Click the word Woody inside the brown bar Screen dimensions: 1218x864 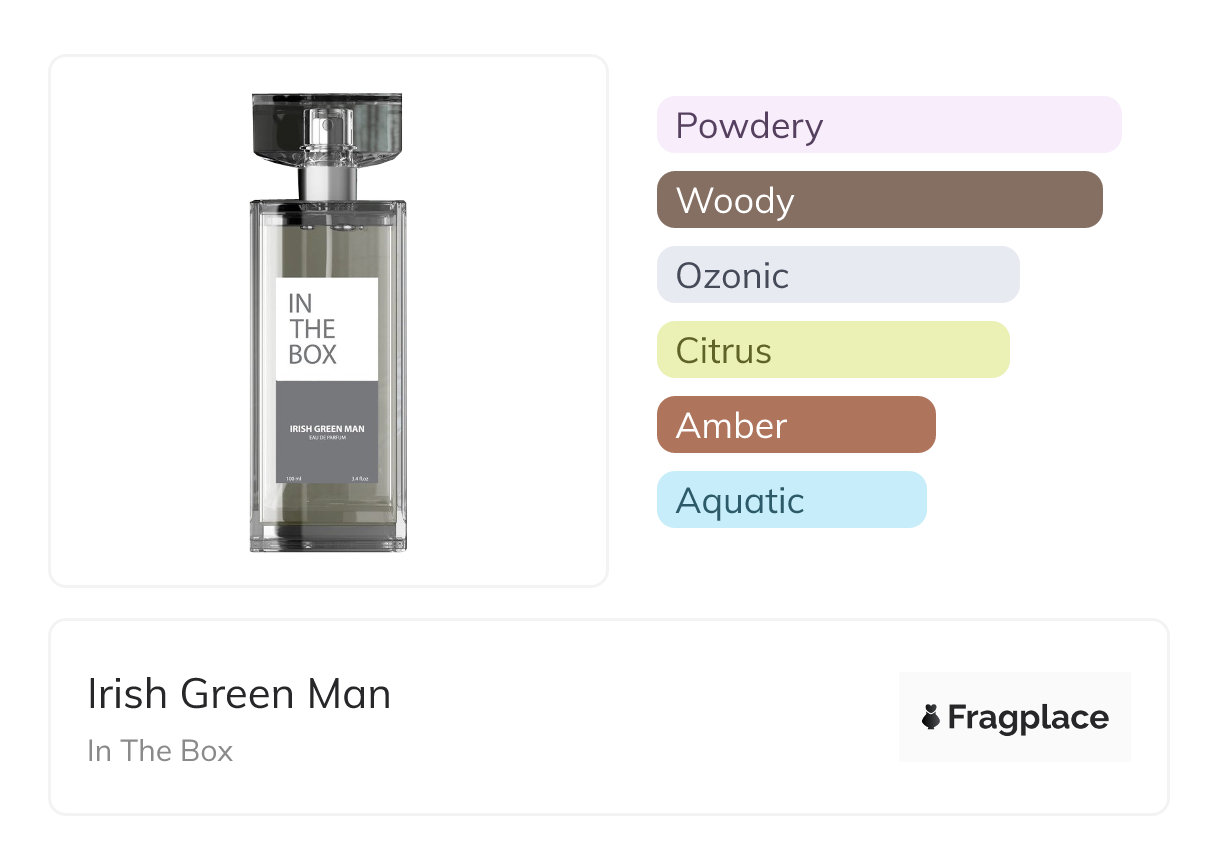(x=735, y=200)
